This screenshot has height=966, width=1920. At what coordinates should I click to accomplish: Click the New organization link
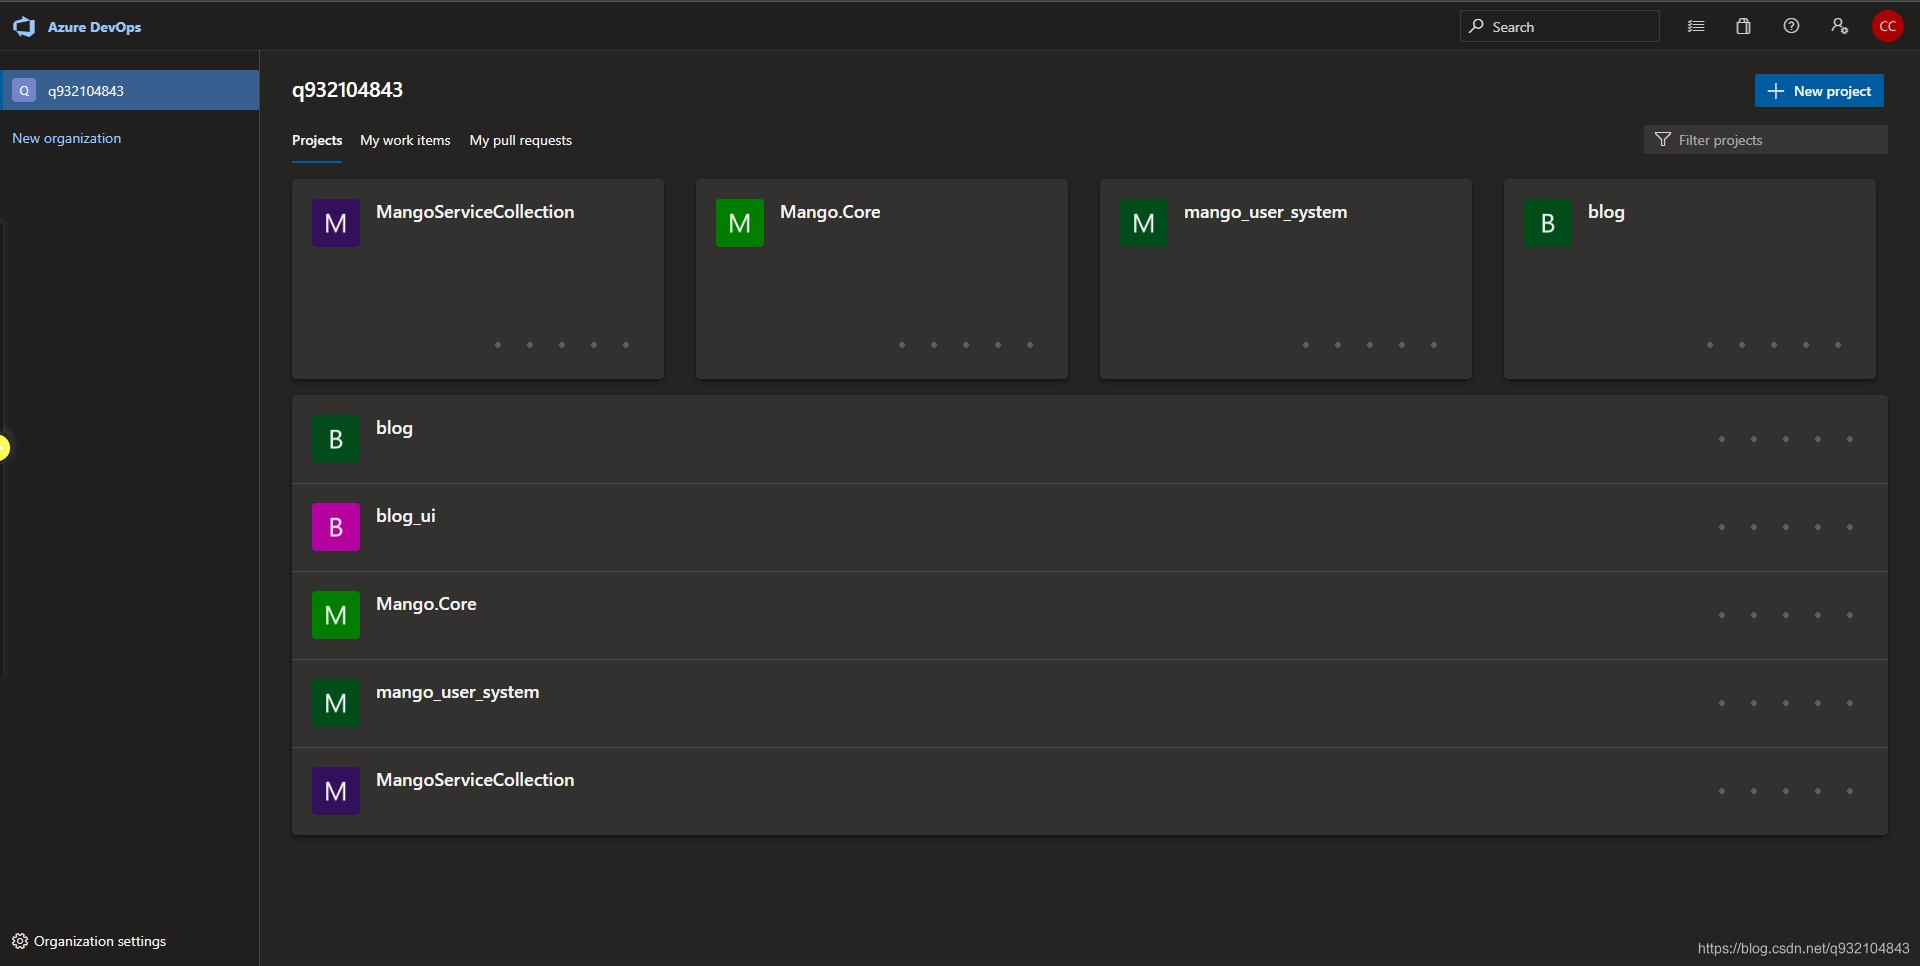pos(66,138)
